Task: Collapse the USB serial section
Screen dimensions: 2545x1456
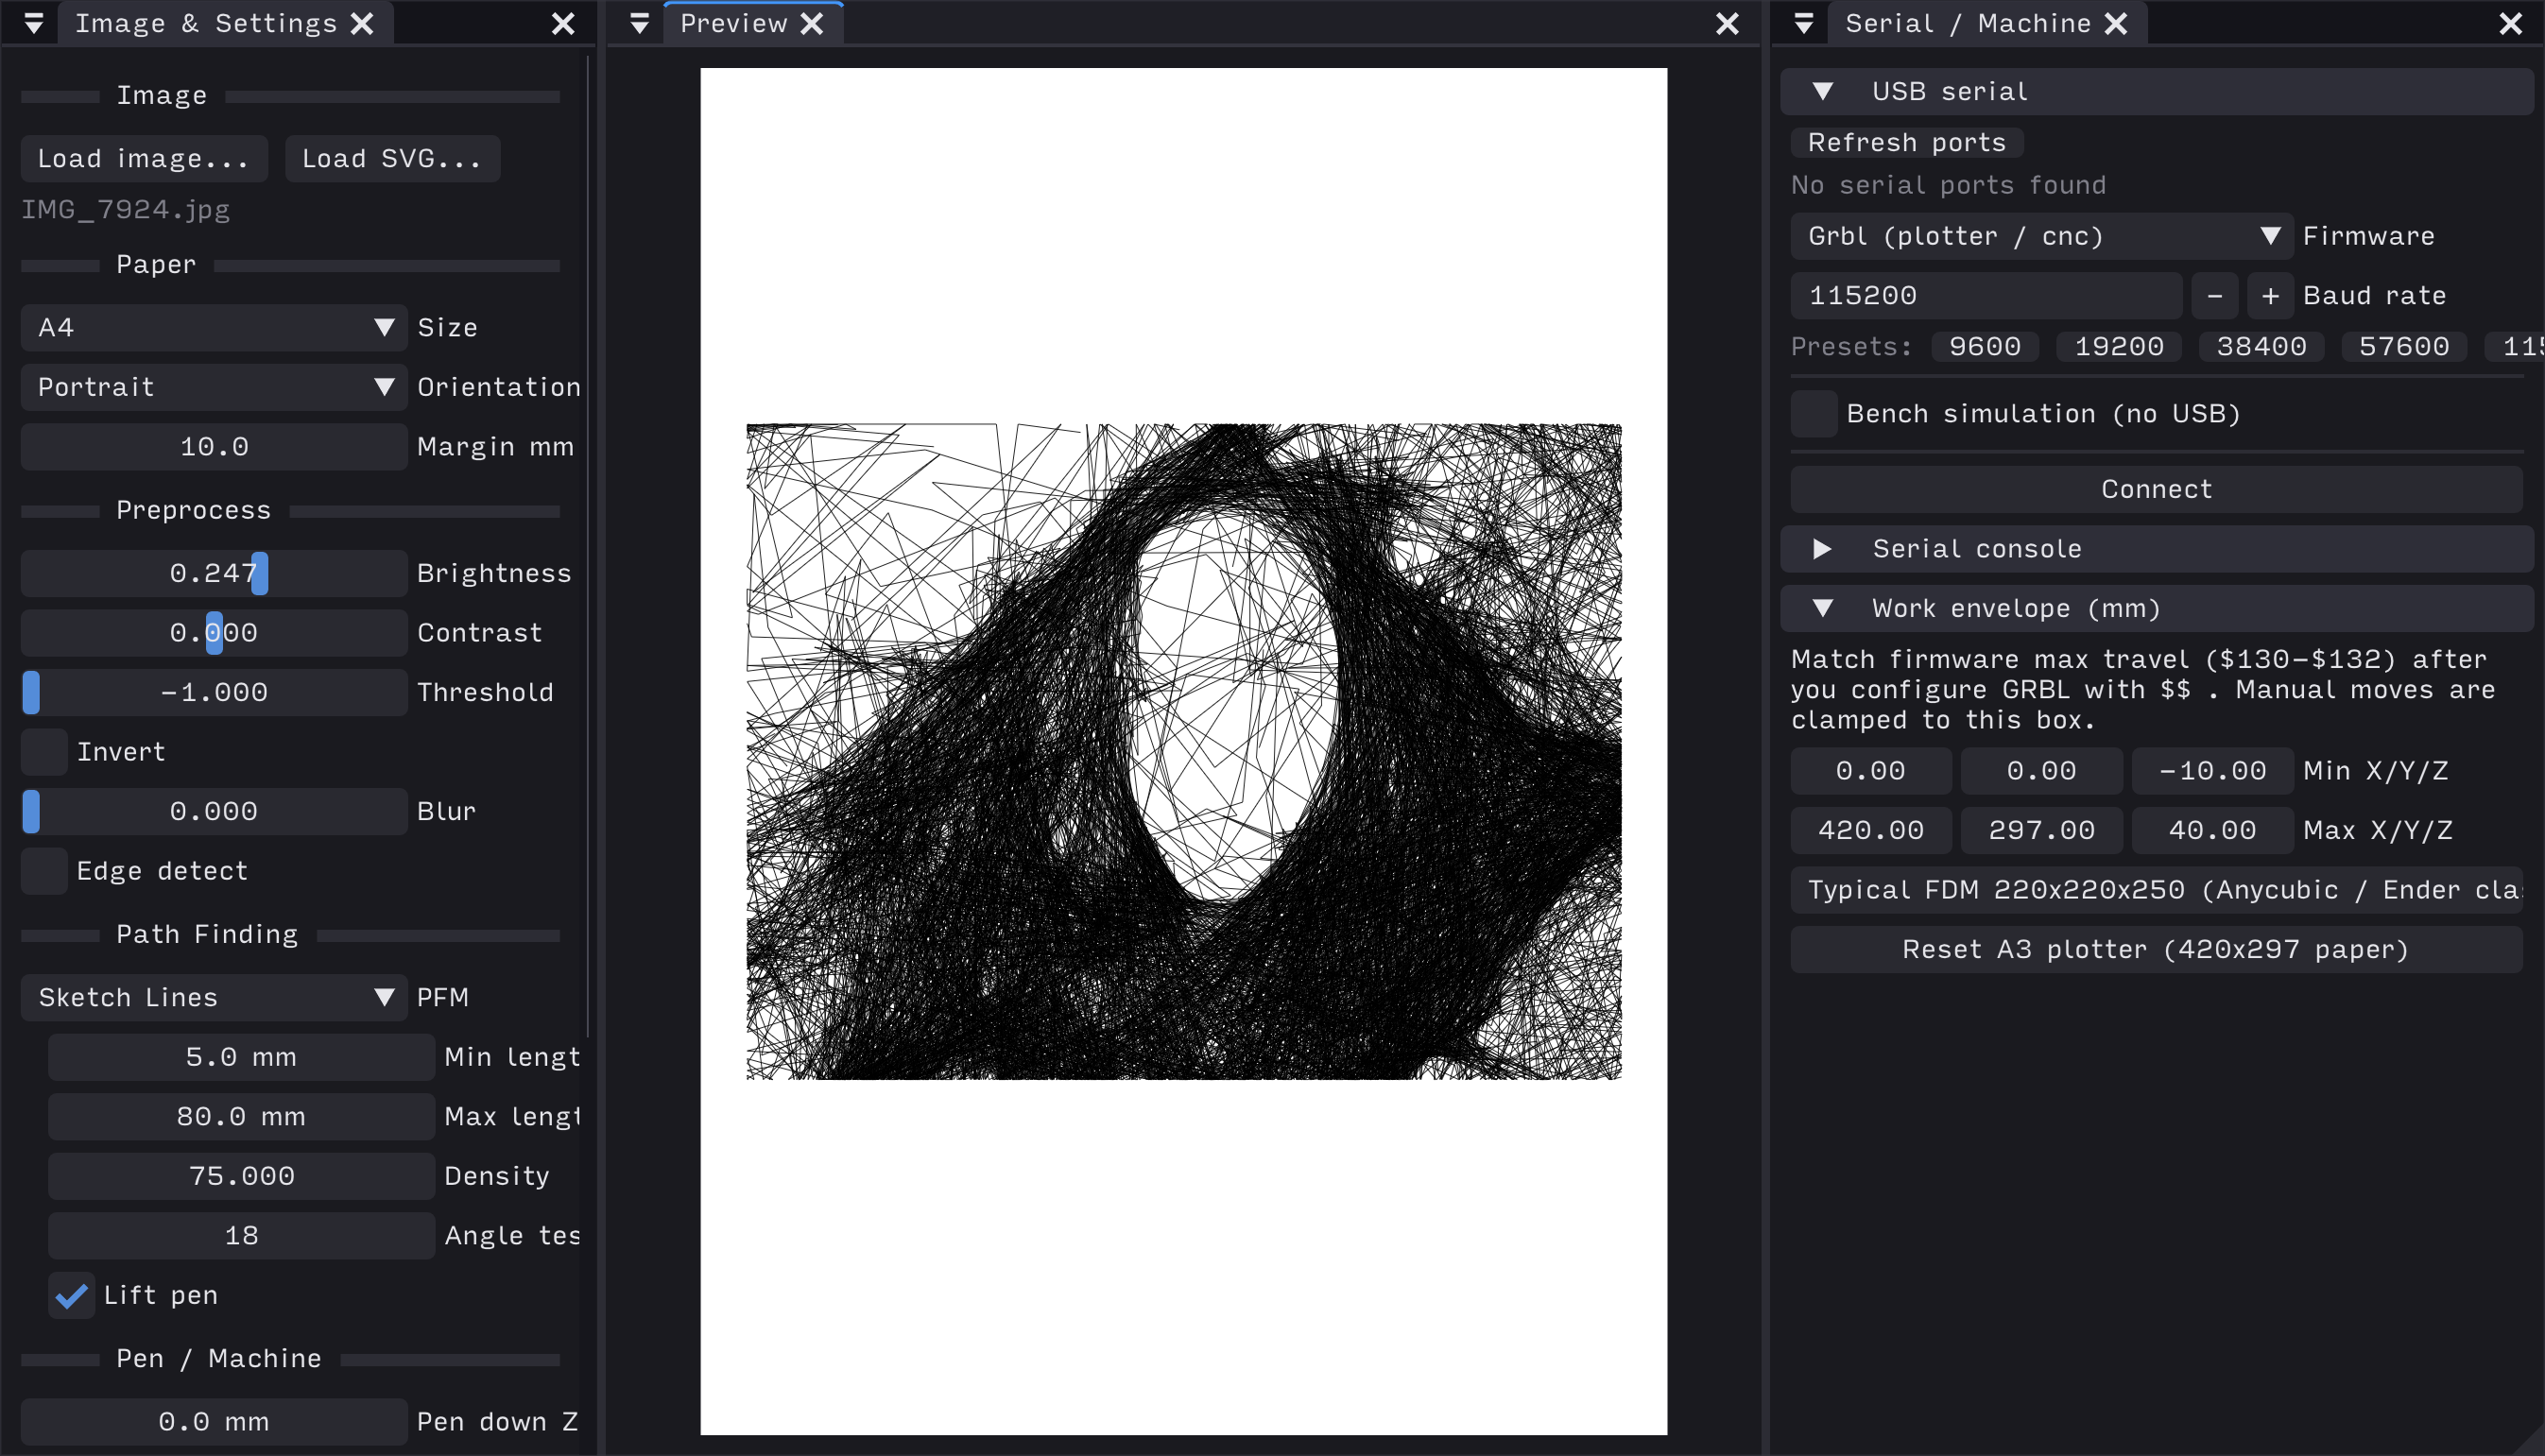Action: pos(2156,92)
